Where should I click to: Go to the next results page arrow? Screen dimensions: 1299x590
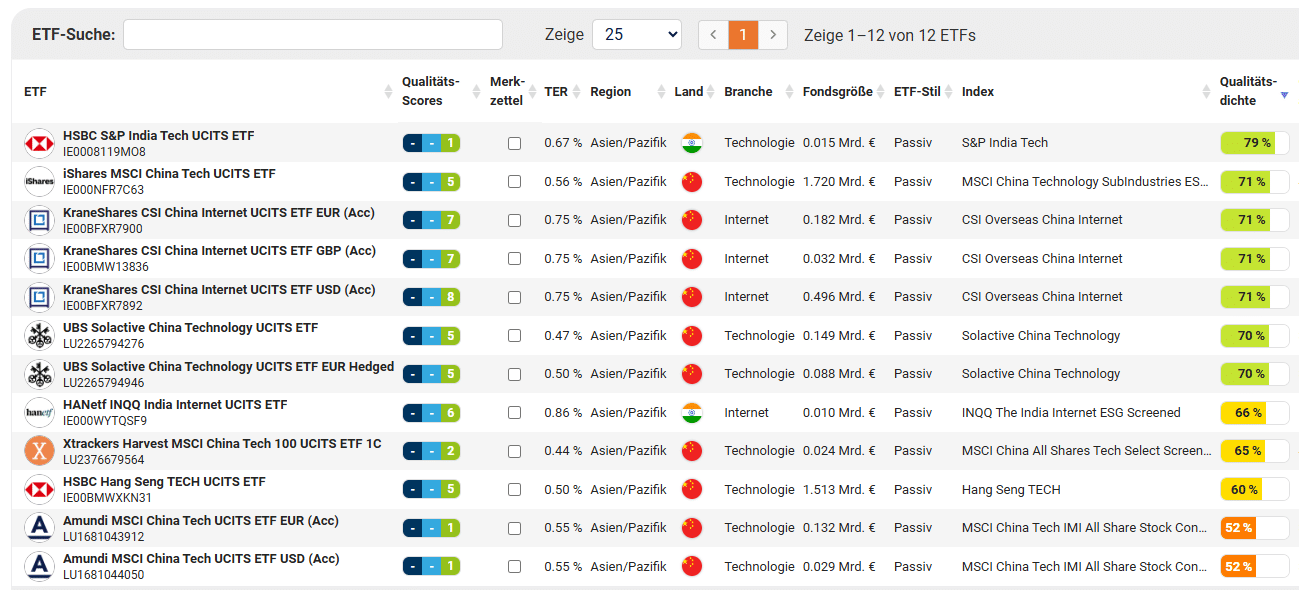[773, 35]
